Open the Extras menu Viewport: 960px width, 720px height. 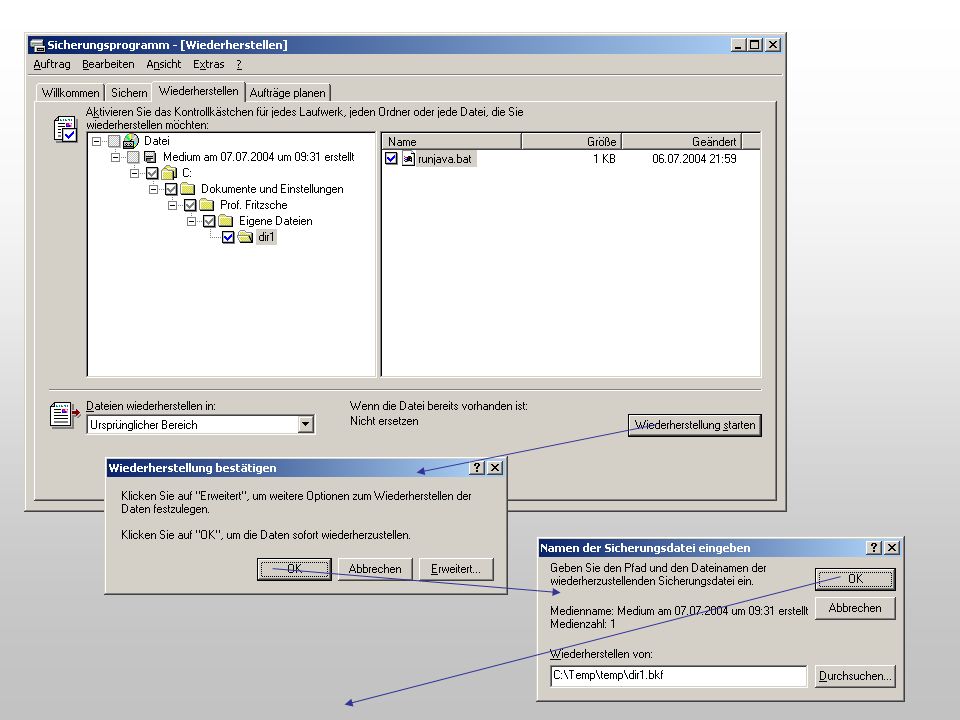click(209, 64)
